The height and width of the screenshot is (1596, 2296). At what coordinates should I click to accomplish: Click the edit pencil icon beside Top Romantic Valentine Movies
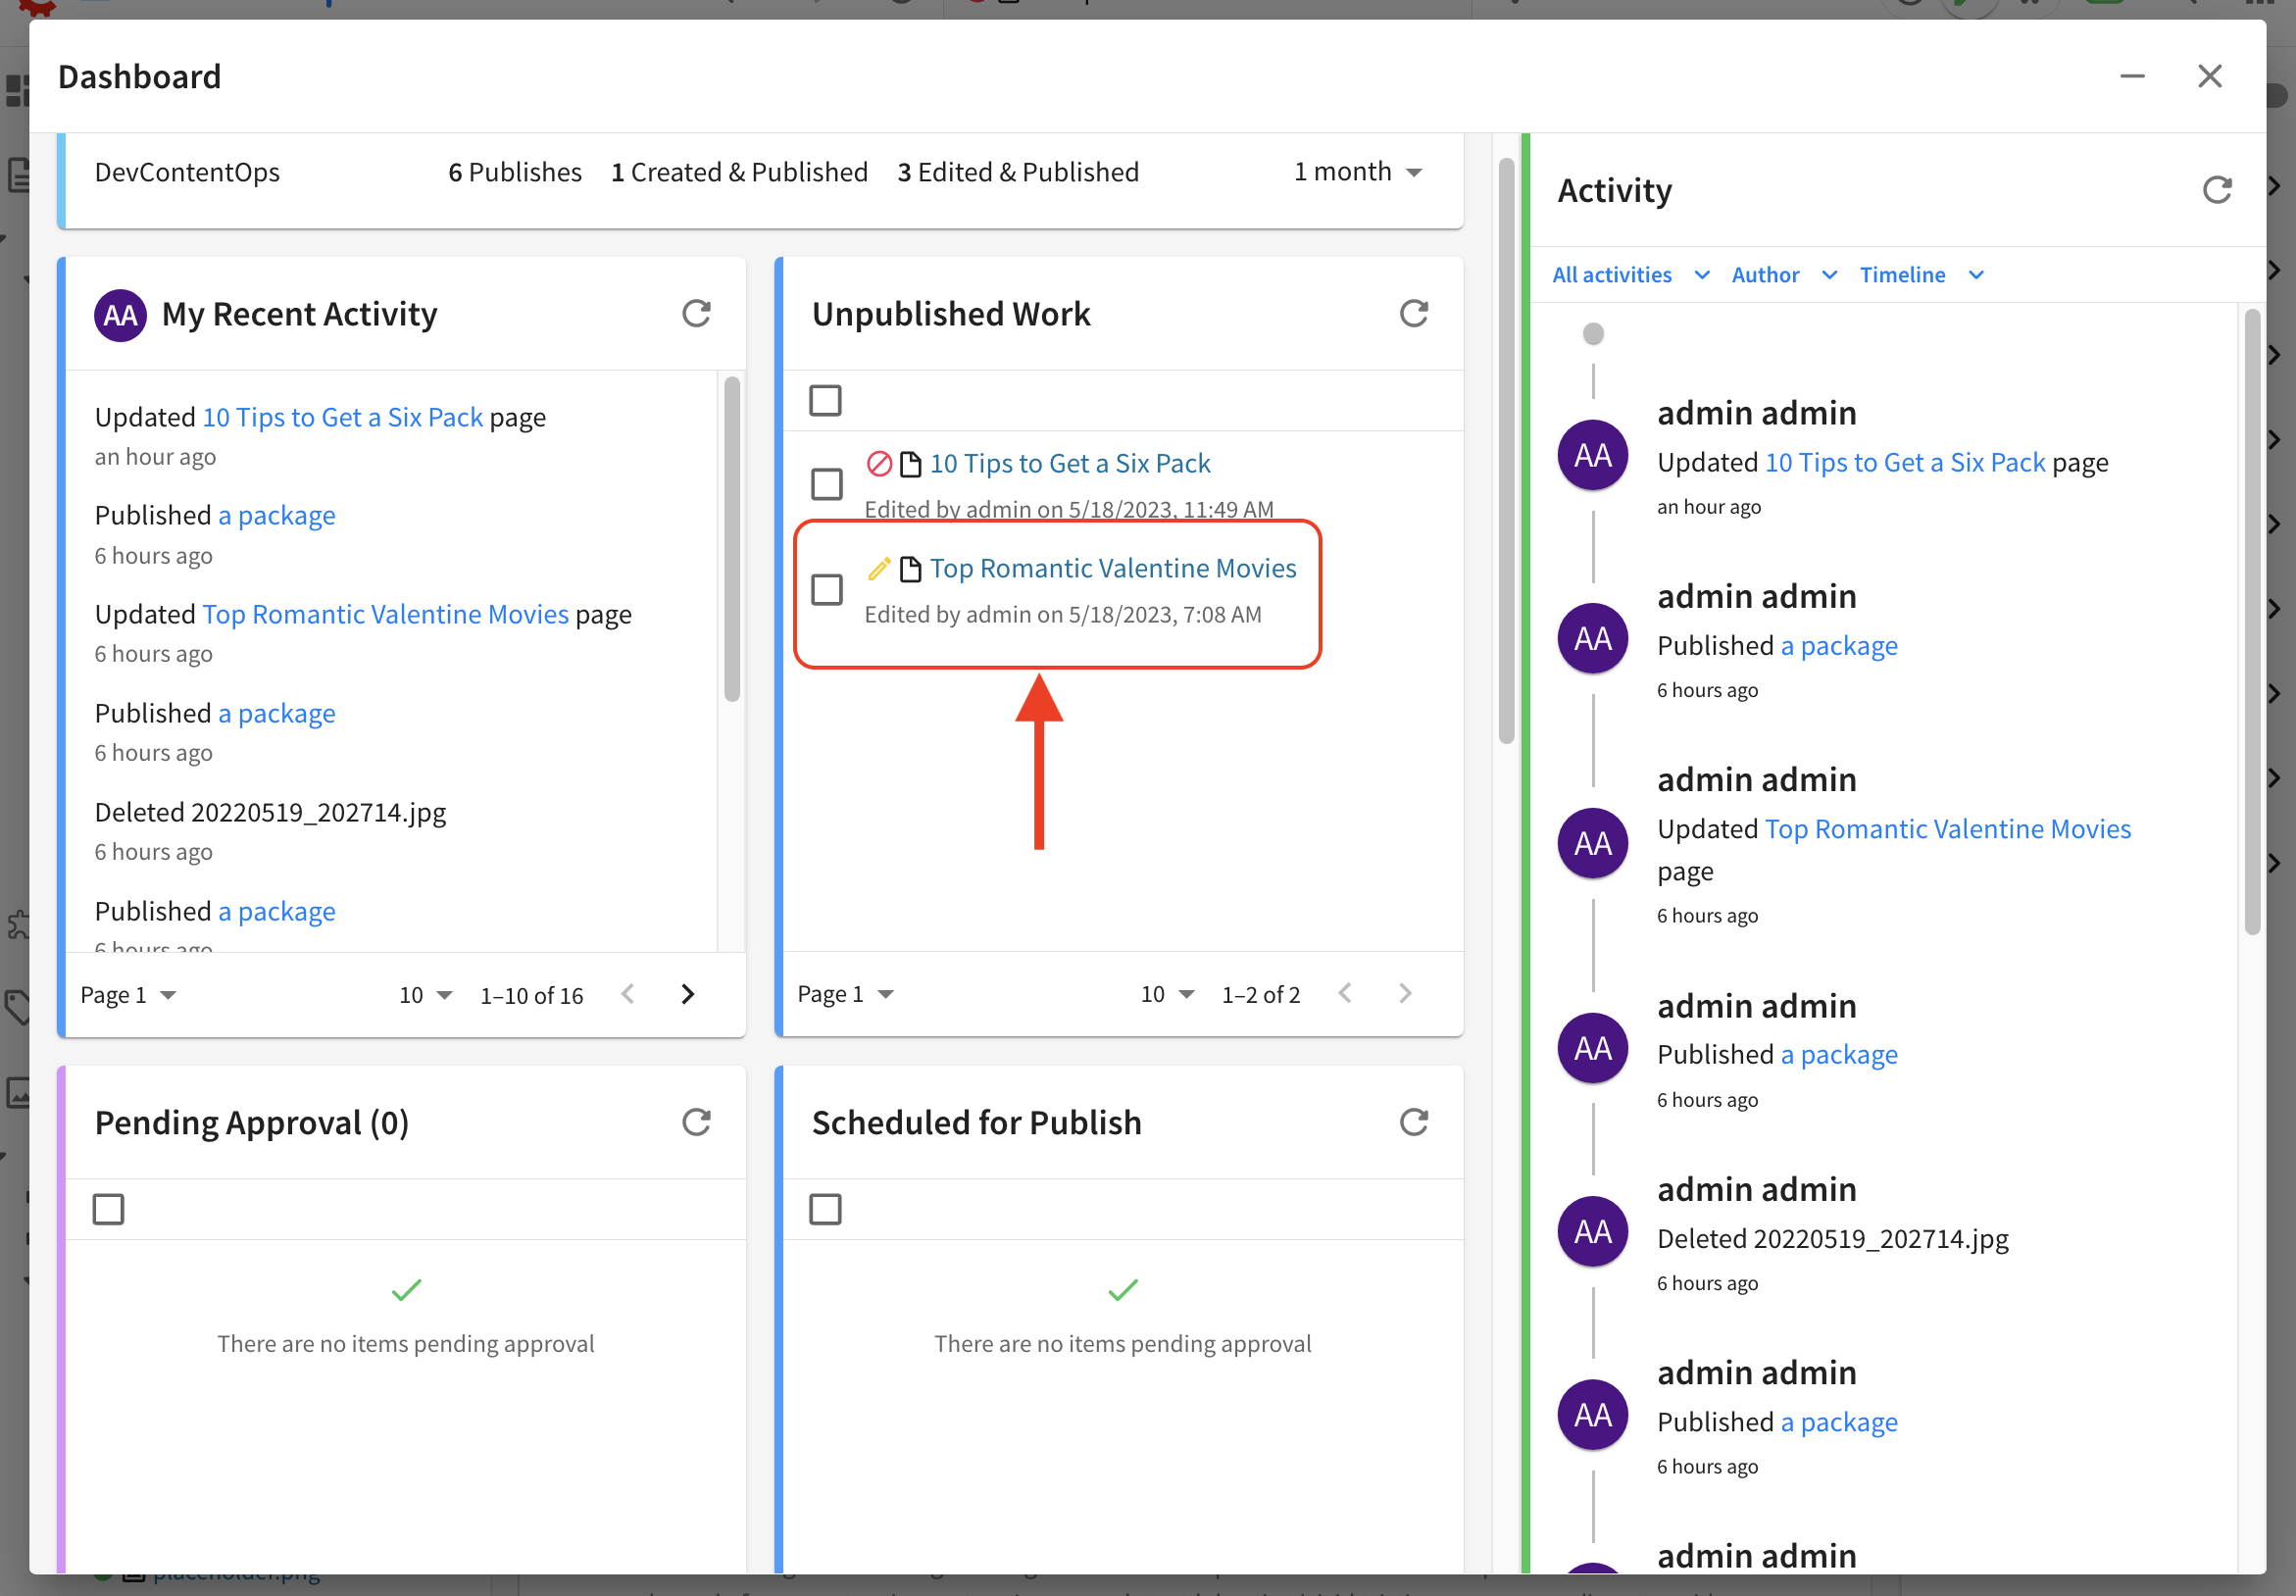point(879,568)
